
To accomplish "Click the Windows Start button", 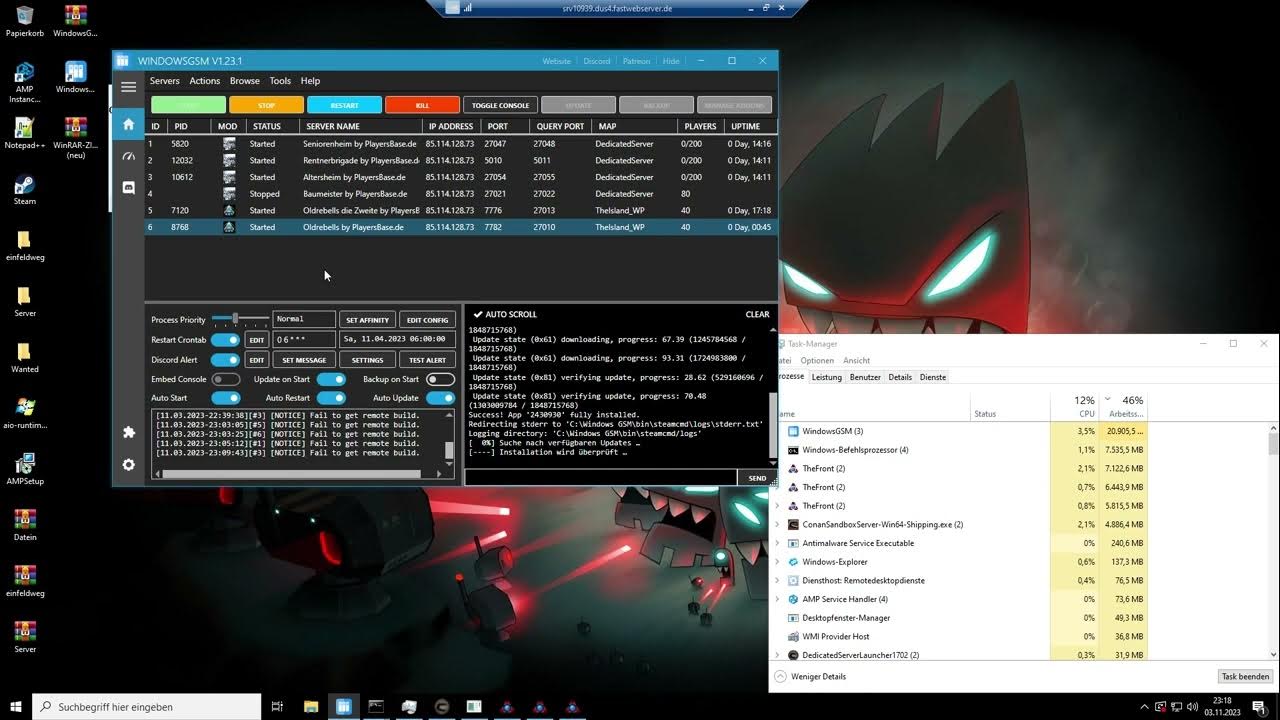I will tap(16, 706).
